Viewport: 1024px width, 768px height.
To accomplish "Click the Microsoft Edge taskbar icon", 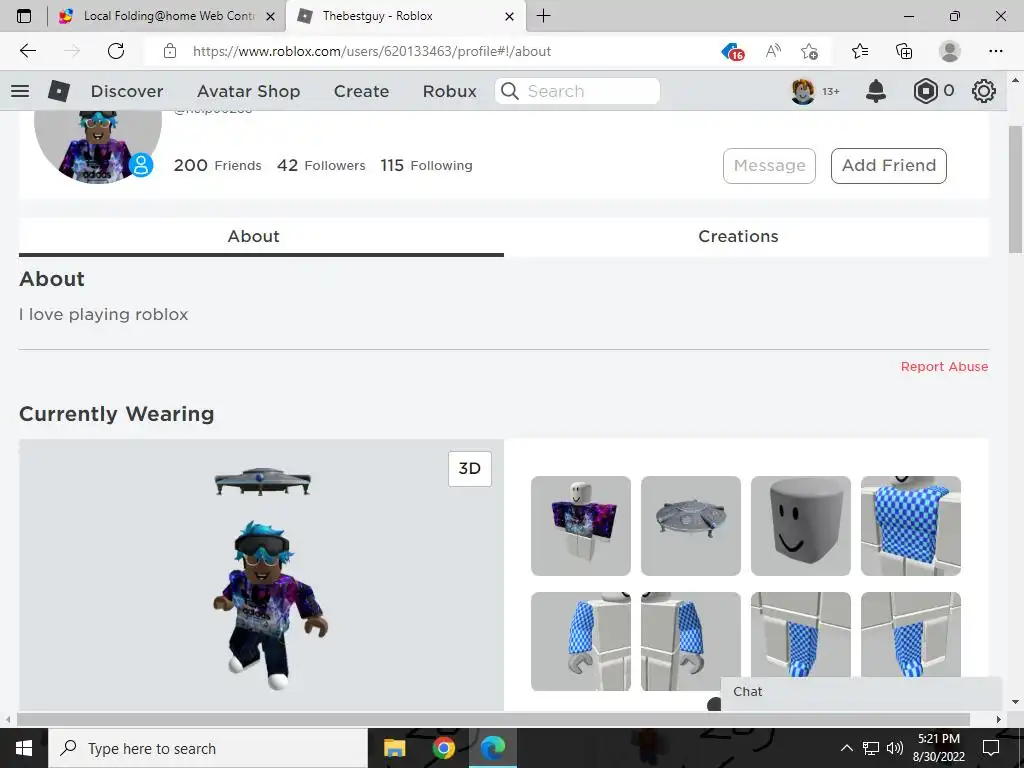I will (x=493, y=748).
